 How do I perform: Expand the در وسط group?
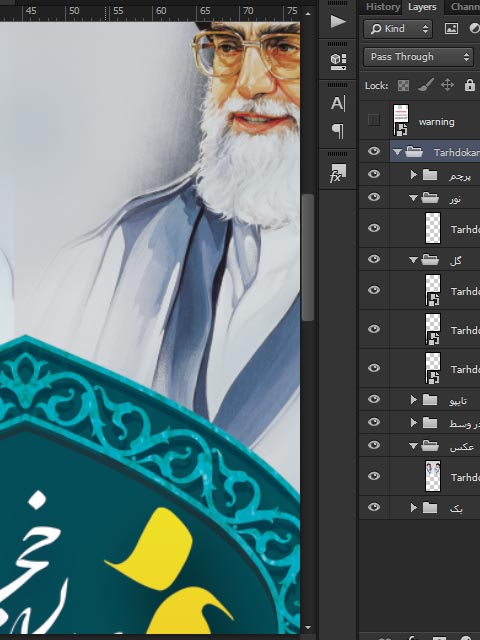pos(413,422)
